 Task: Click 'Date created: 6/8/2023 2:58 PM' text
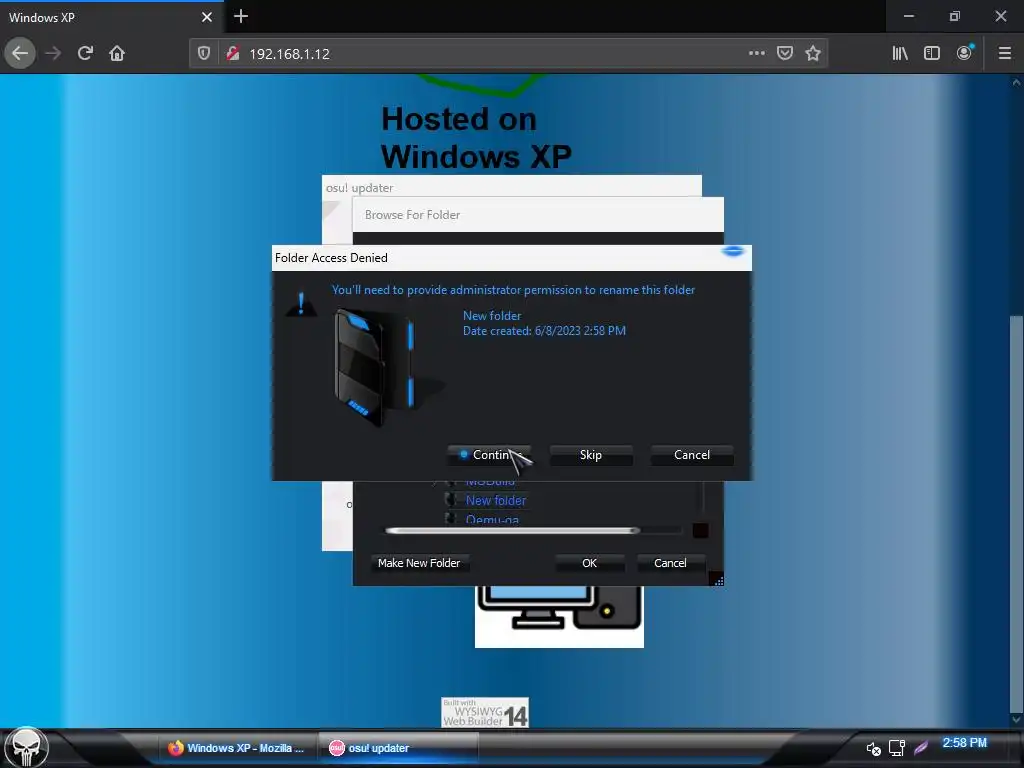[544, 330]
